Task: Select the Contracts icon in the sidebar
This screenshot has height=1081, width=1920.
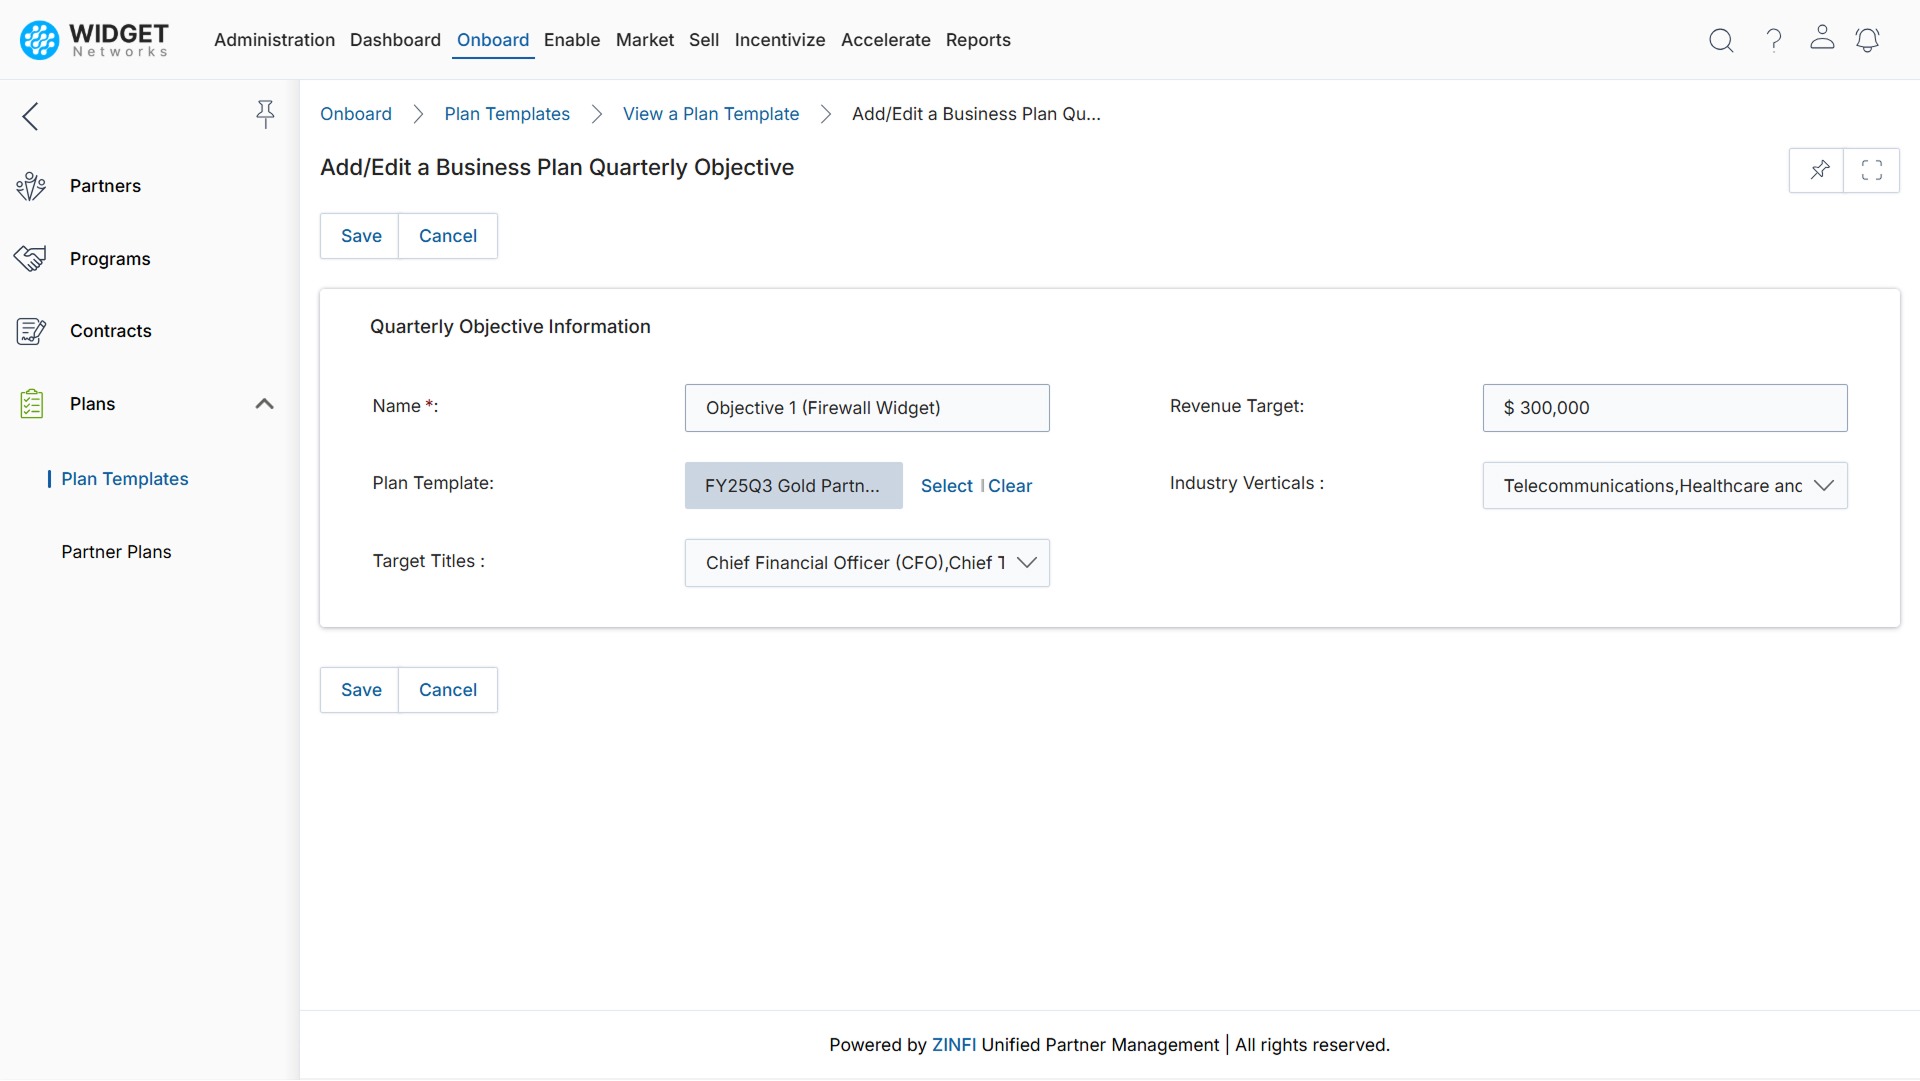Action: tap(31, 330)
